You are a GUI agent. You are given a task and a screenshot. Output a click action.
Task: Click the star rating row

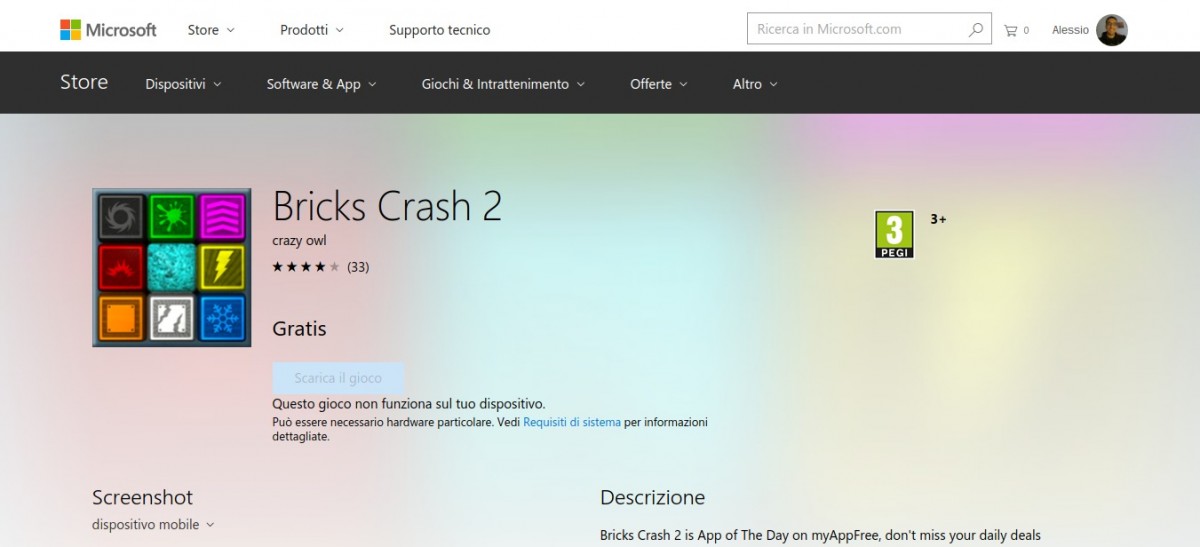[306, 267]
